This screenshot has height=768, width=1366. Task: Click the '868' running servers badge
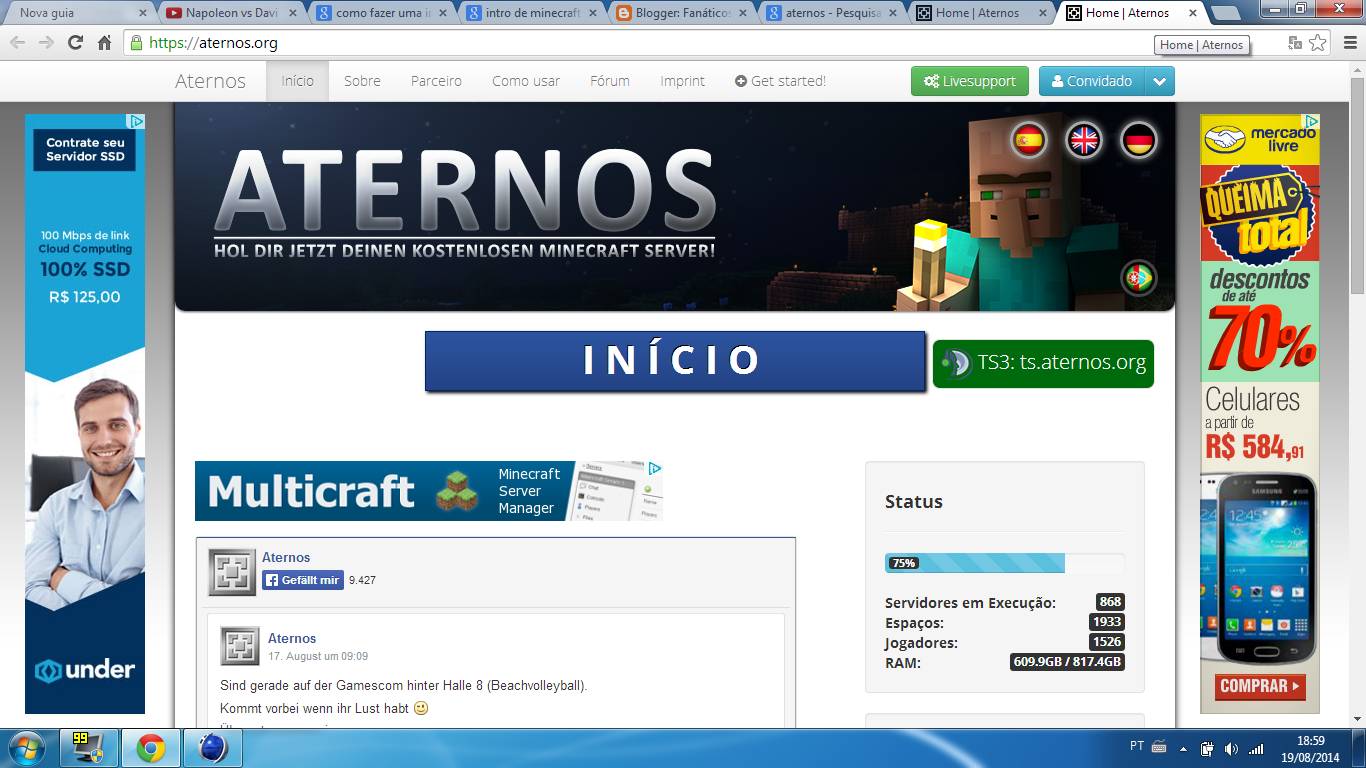coord(1110,602)
